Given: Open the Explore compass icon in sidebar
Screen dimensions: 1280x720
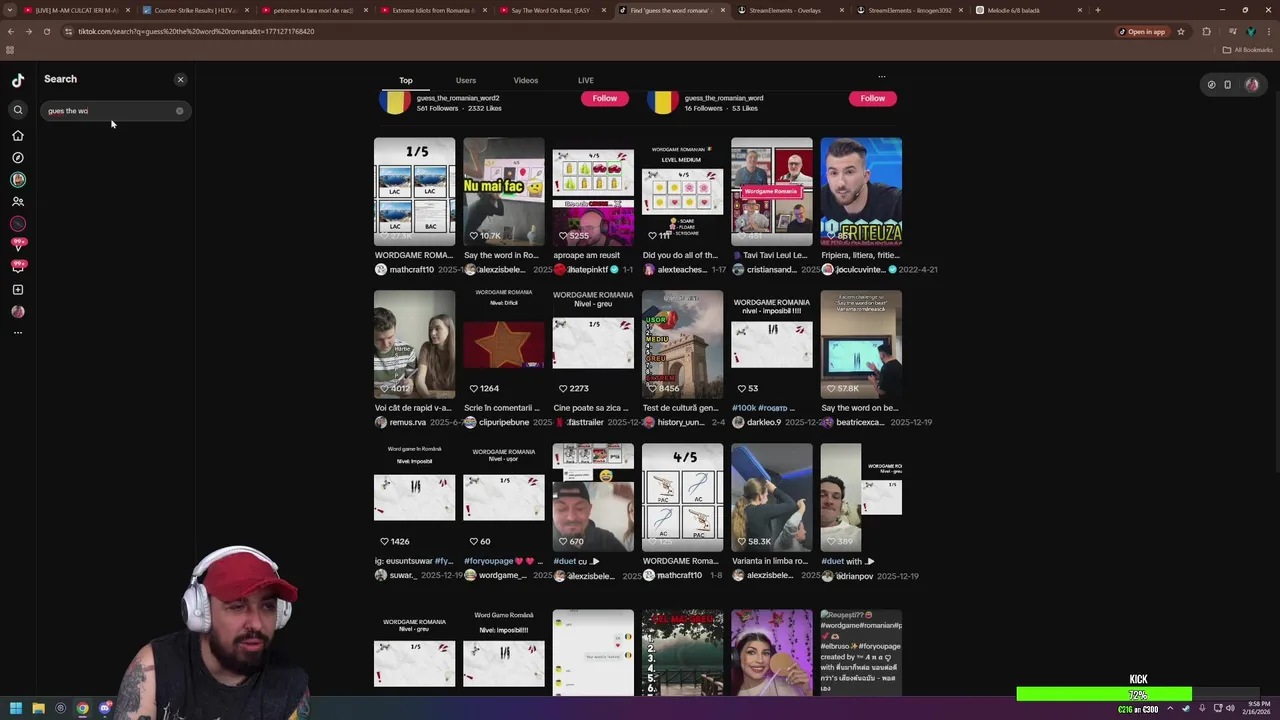Looking at the screenshot, I should (x=18, y=158).
